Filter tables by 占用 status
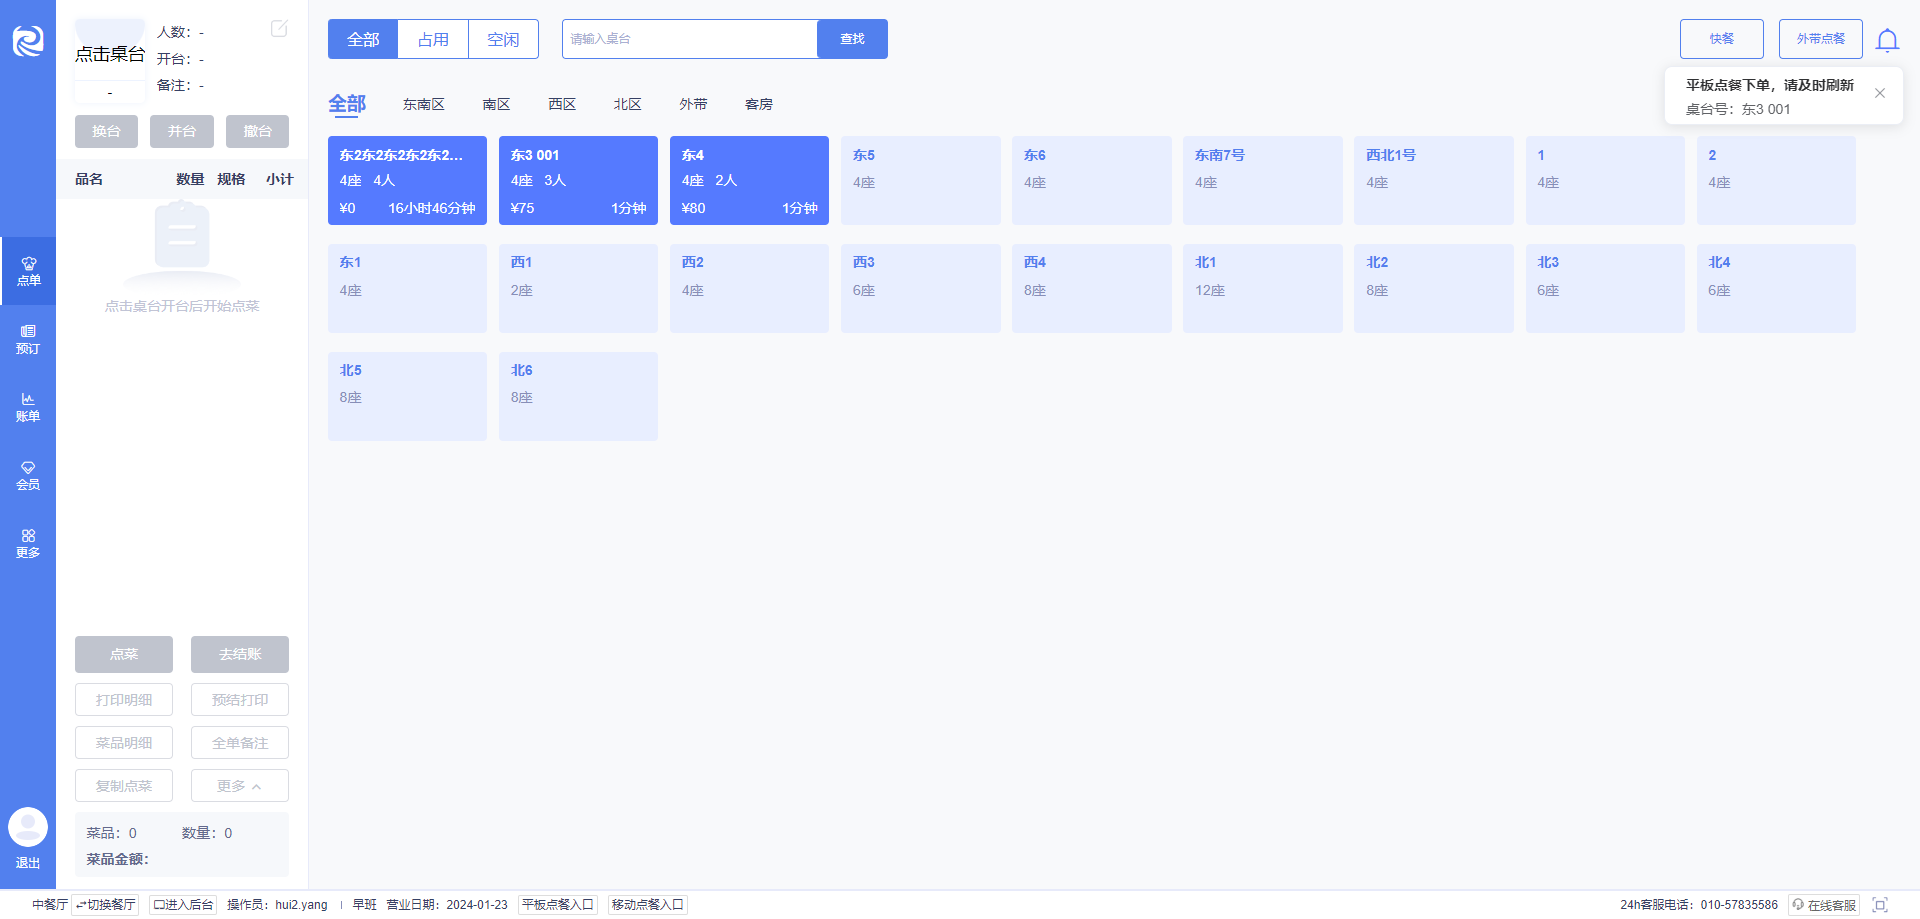 tap(433, 39)
